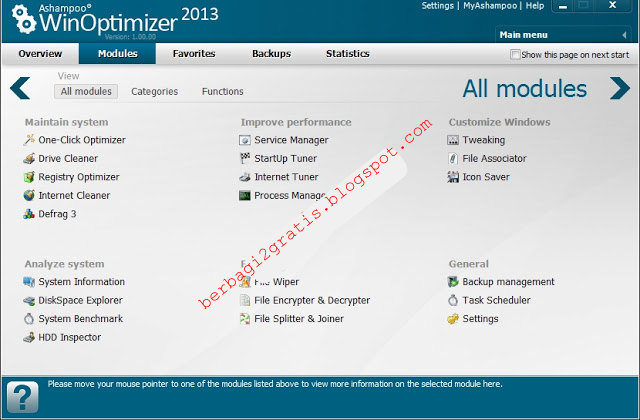Open Defrag 3 module
The height and width of the screenshot is (420, 640).
point(57,214)
